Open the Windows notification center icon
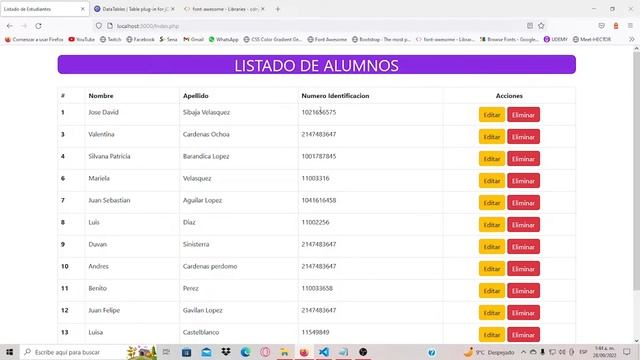 (x=627, y=352)
